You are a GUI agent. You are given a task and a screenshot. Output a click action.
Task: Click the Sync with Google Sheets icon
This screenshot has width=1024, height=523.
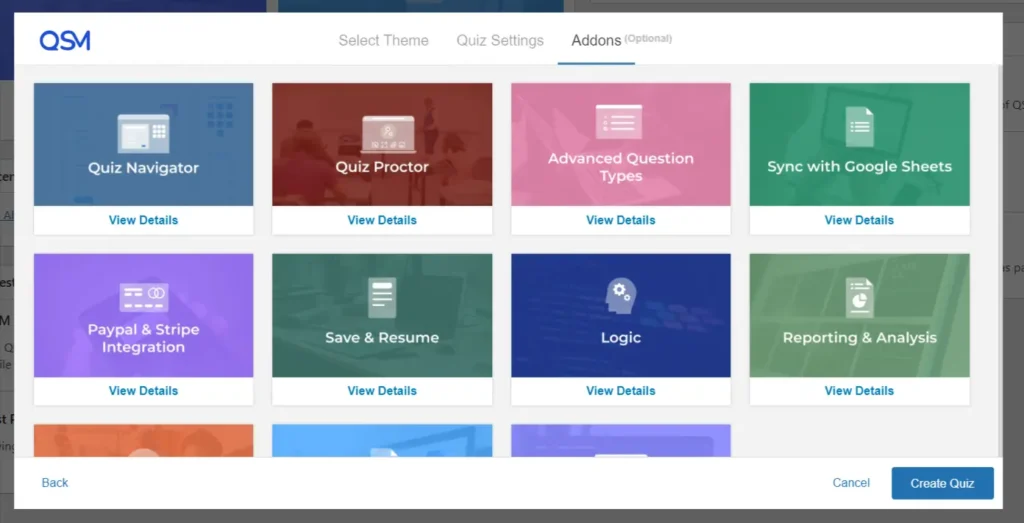coord(859,128)
